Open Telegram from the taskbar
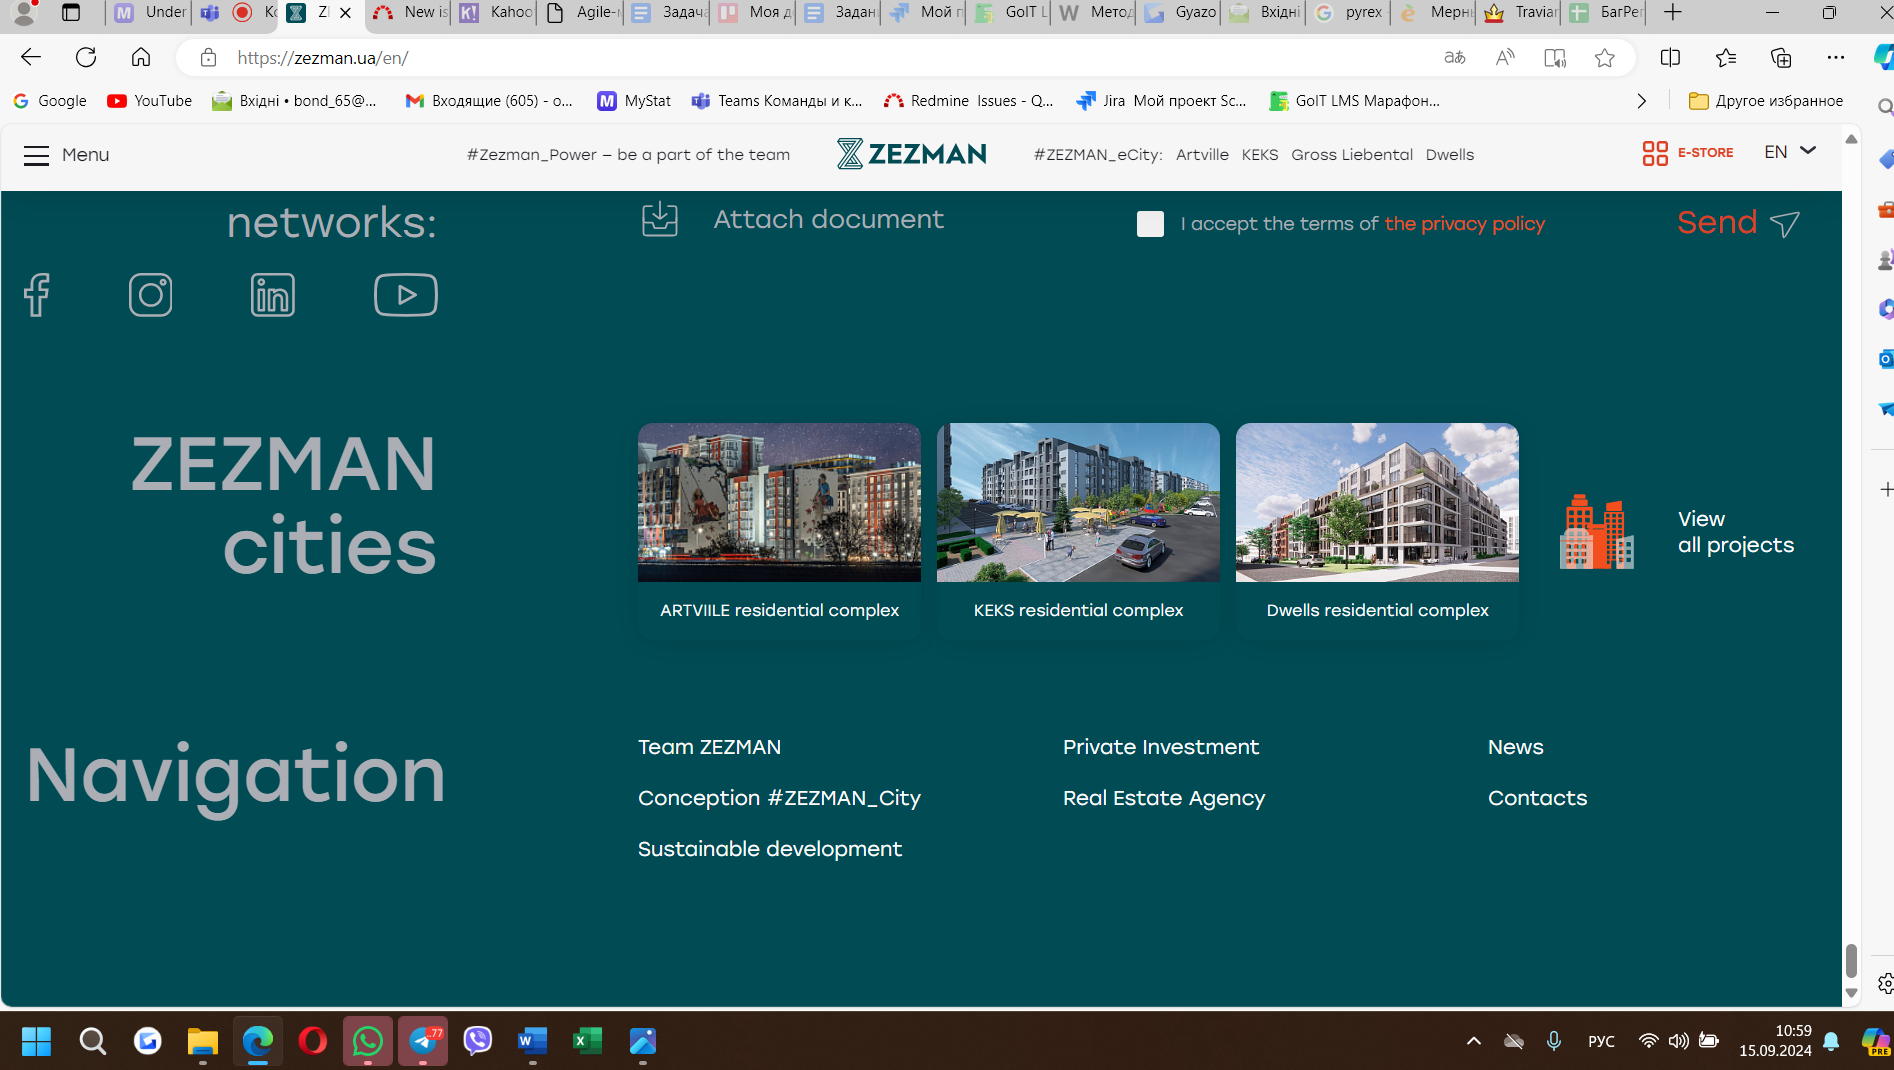 pyautogui.click(x=423, y=1042)
